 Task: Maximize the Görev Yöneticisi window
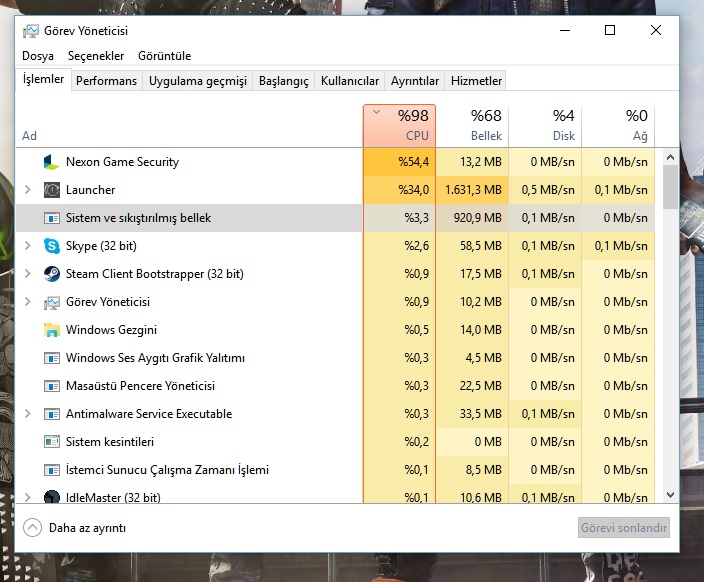tap(610, 31)
